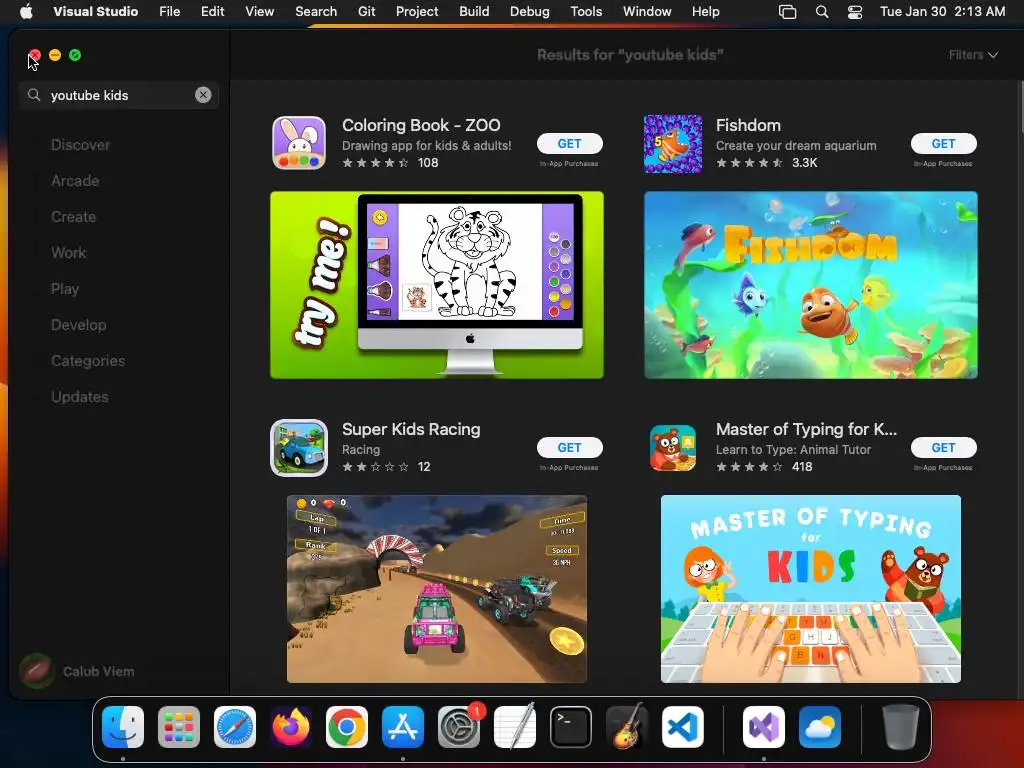Get the Fishdom app
This screenshot has height=768, width=1024.
[943, 144]
